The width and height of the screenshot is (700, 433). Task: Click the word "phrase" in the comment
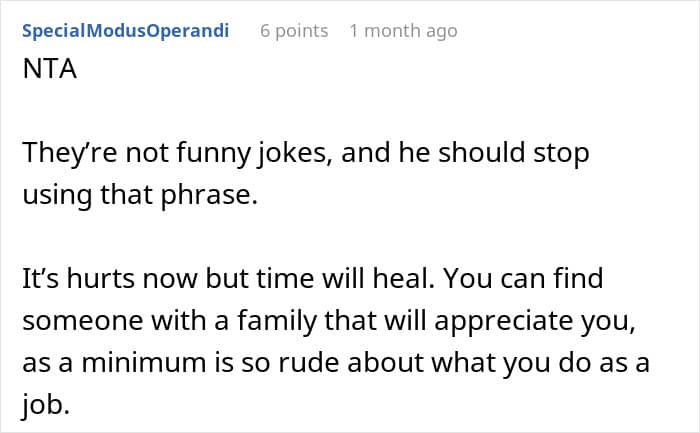tap(214, 194)
